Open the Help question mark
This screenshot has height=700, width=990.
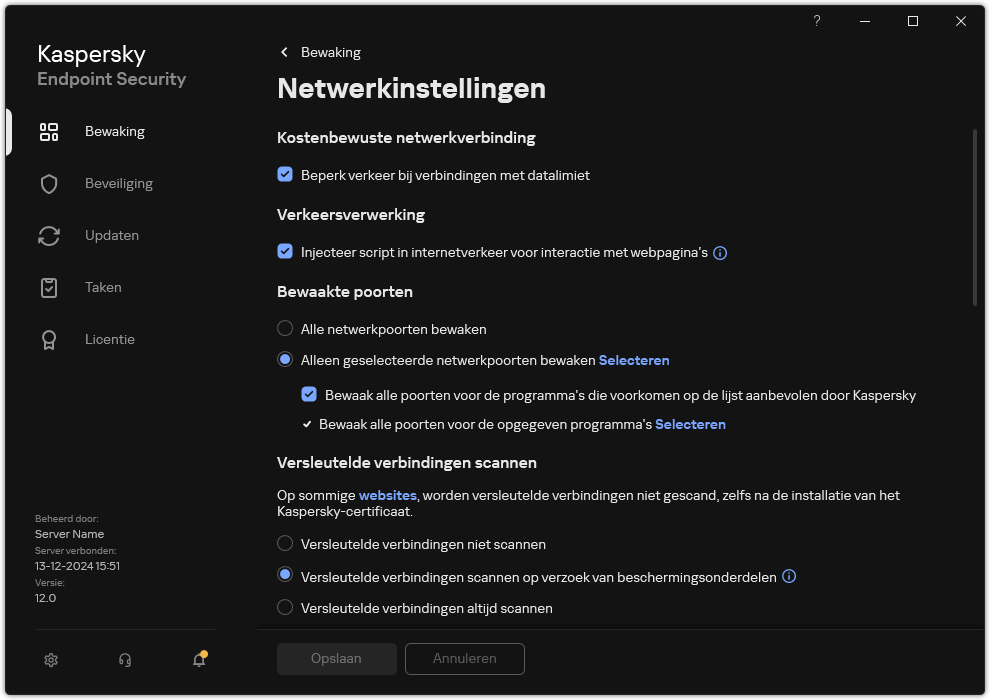pos(816,21)
